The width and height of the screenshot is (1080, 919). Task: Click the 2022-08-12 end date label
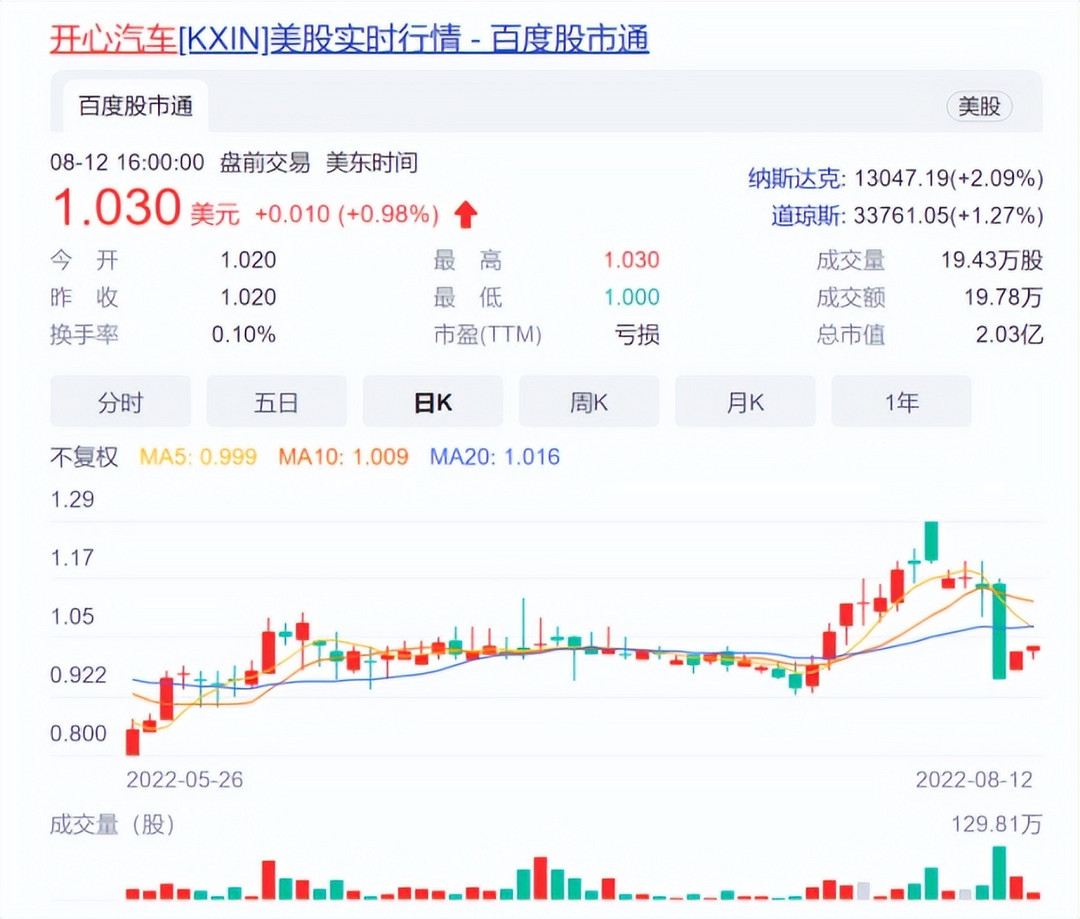974,780
